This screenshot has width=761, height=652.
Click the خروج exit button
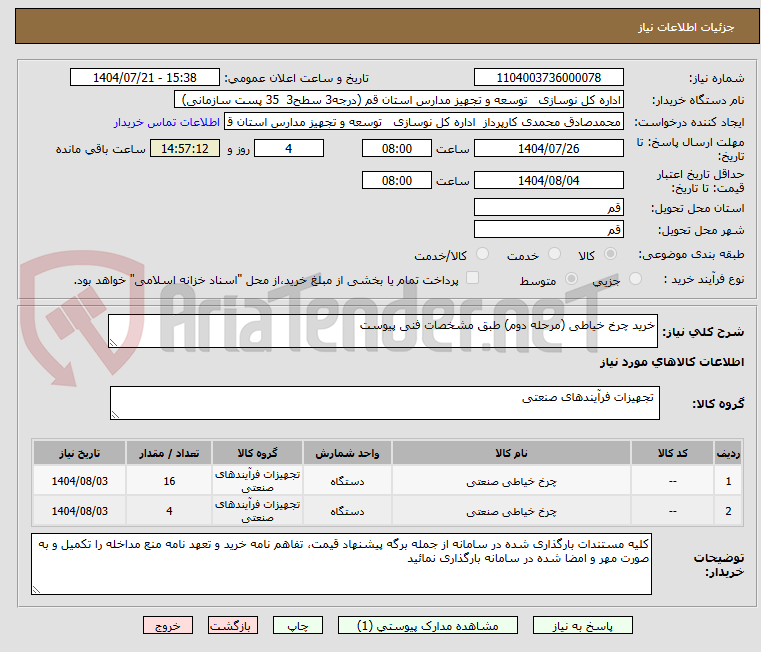click(167, 625)
